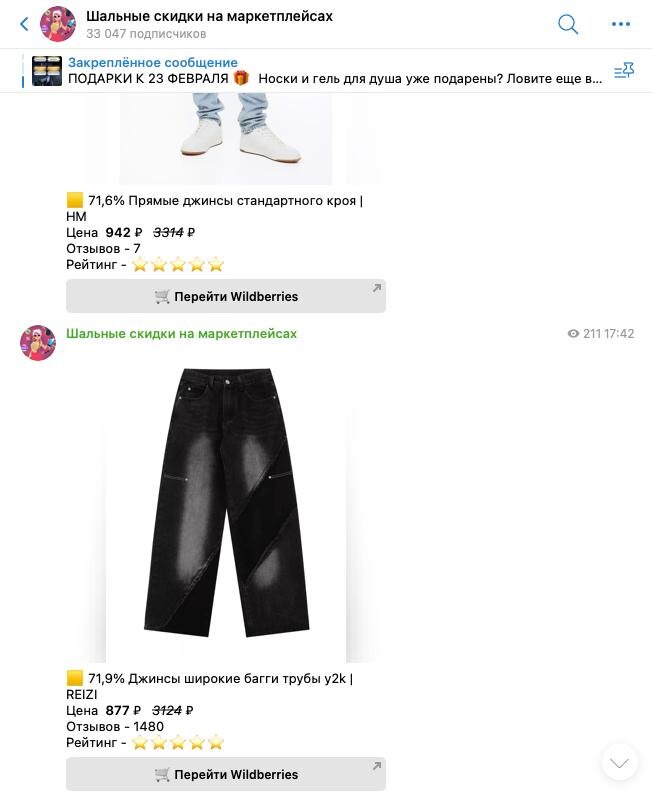This screenshot has width=652, height=798.
Task: Open Wildberries link for the REIZI baggy jeans
Action: 226,774
